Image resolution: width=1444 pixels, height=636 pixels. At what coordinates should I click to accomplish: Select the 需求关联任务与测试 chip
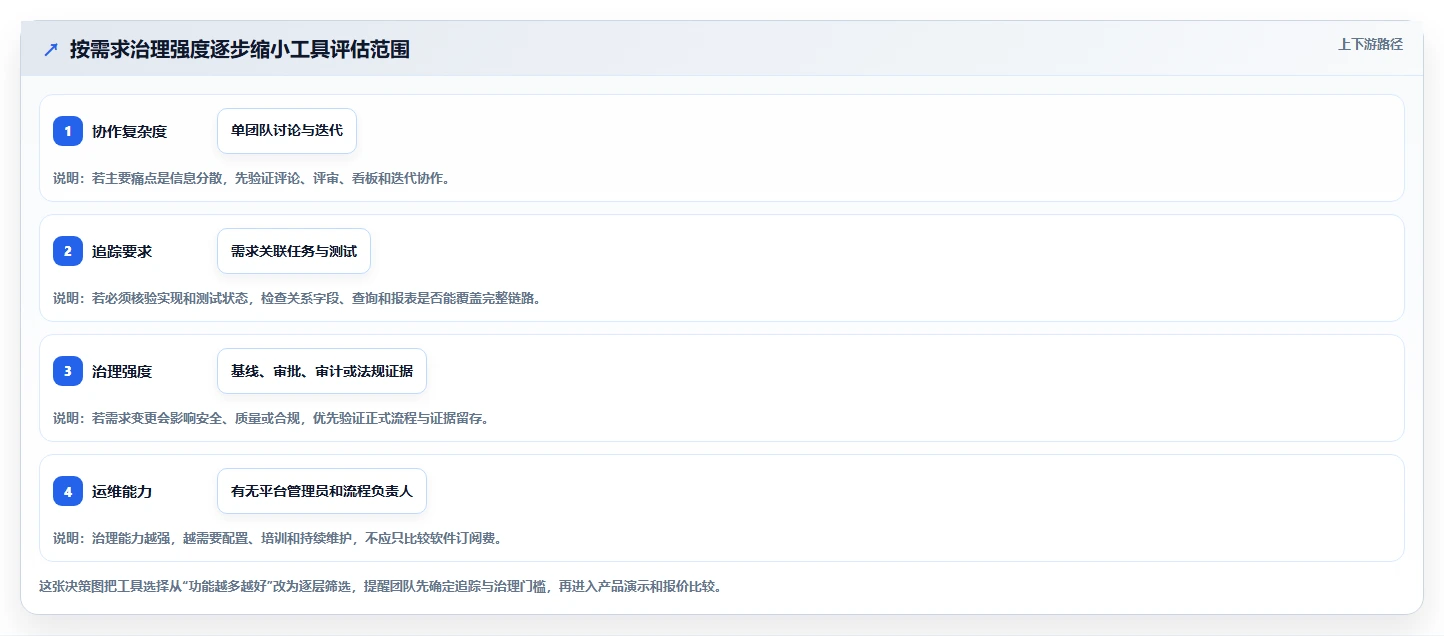coord(294,251)
